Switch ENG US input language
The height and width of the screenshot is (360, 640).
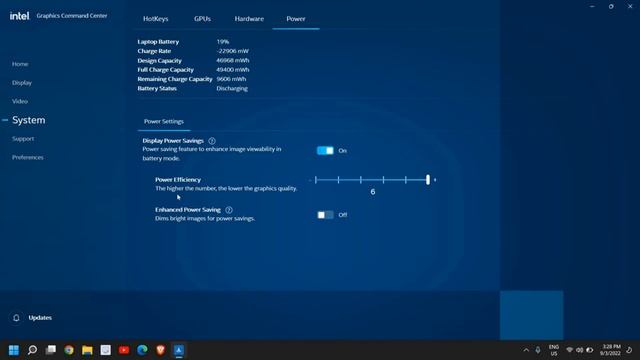554,350
